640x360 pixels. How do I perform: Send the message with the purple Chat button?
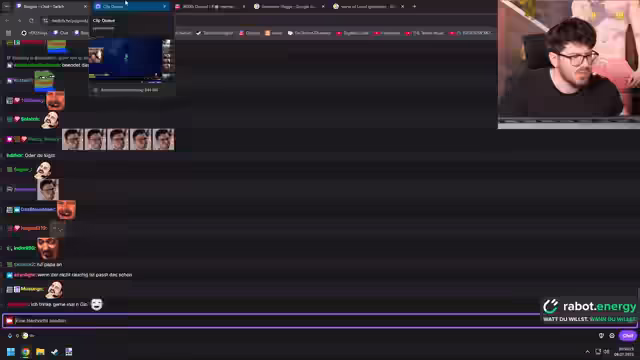pyautogui.click(x=628, y=336)
